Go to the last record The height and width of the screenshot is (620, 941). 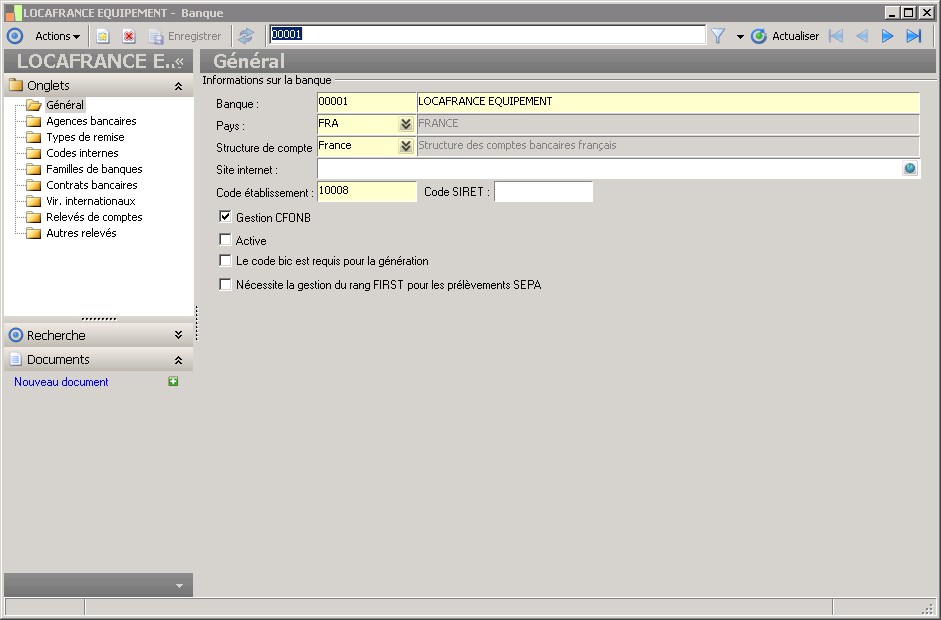[x=913, y=36]
